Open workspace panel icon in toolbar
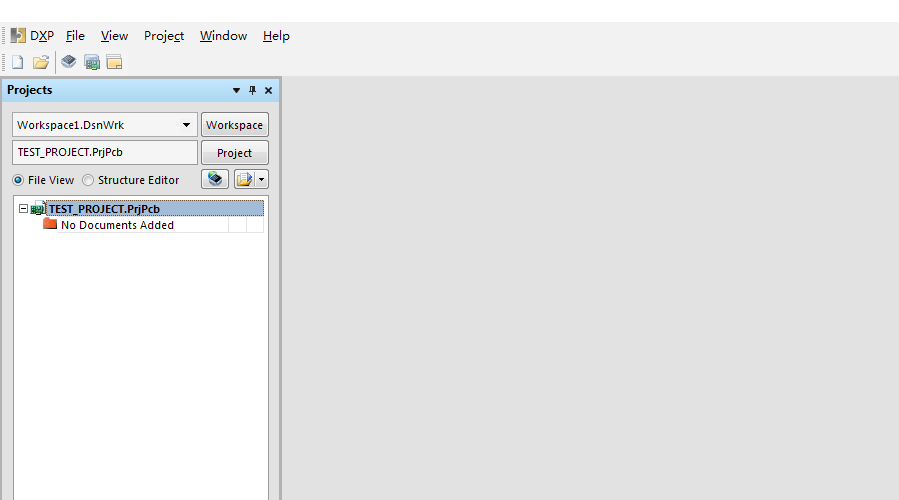 [114, 62]
